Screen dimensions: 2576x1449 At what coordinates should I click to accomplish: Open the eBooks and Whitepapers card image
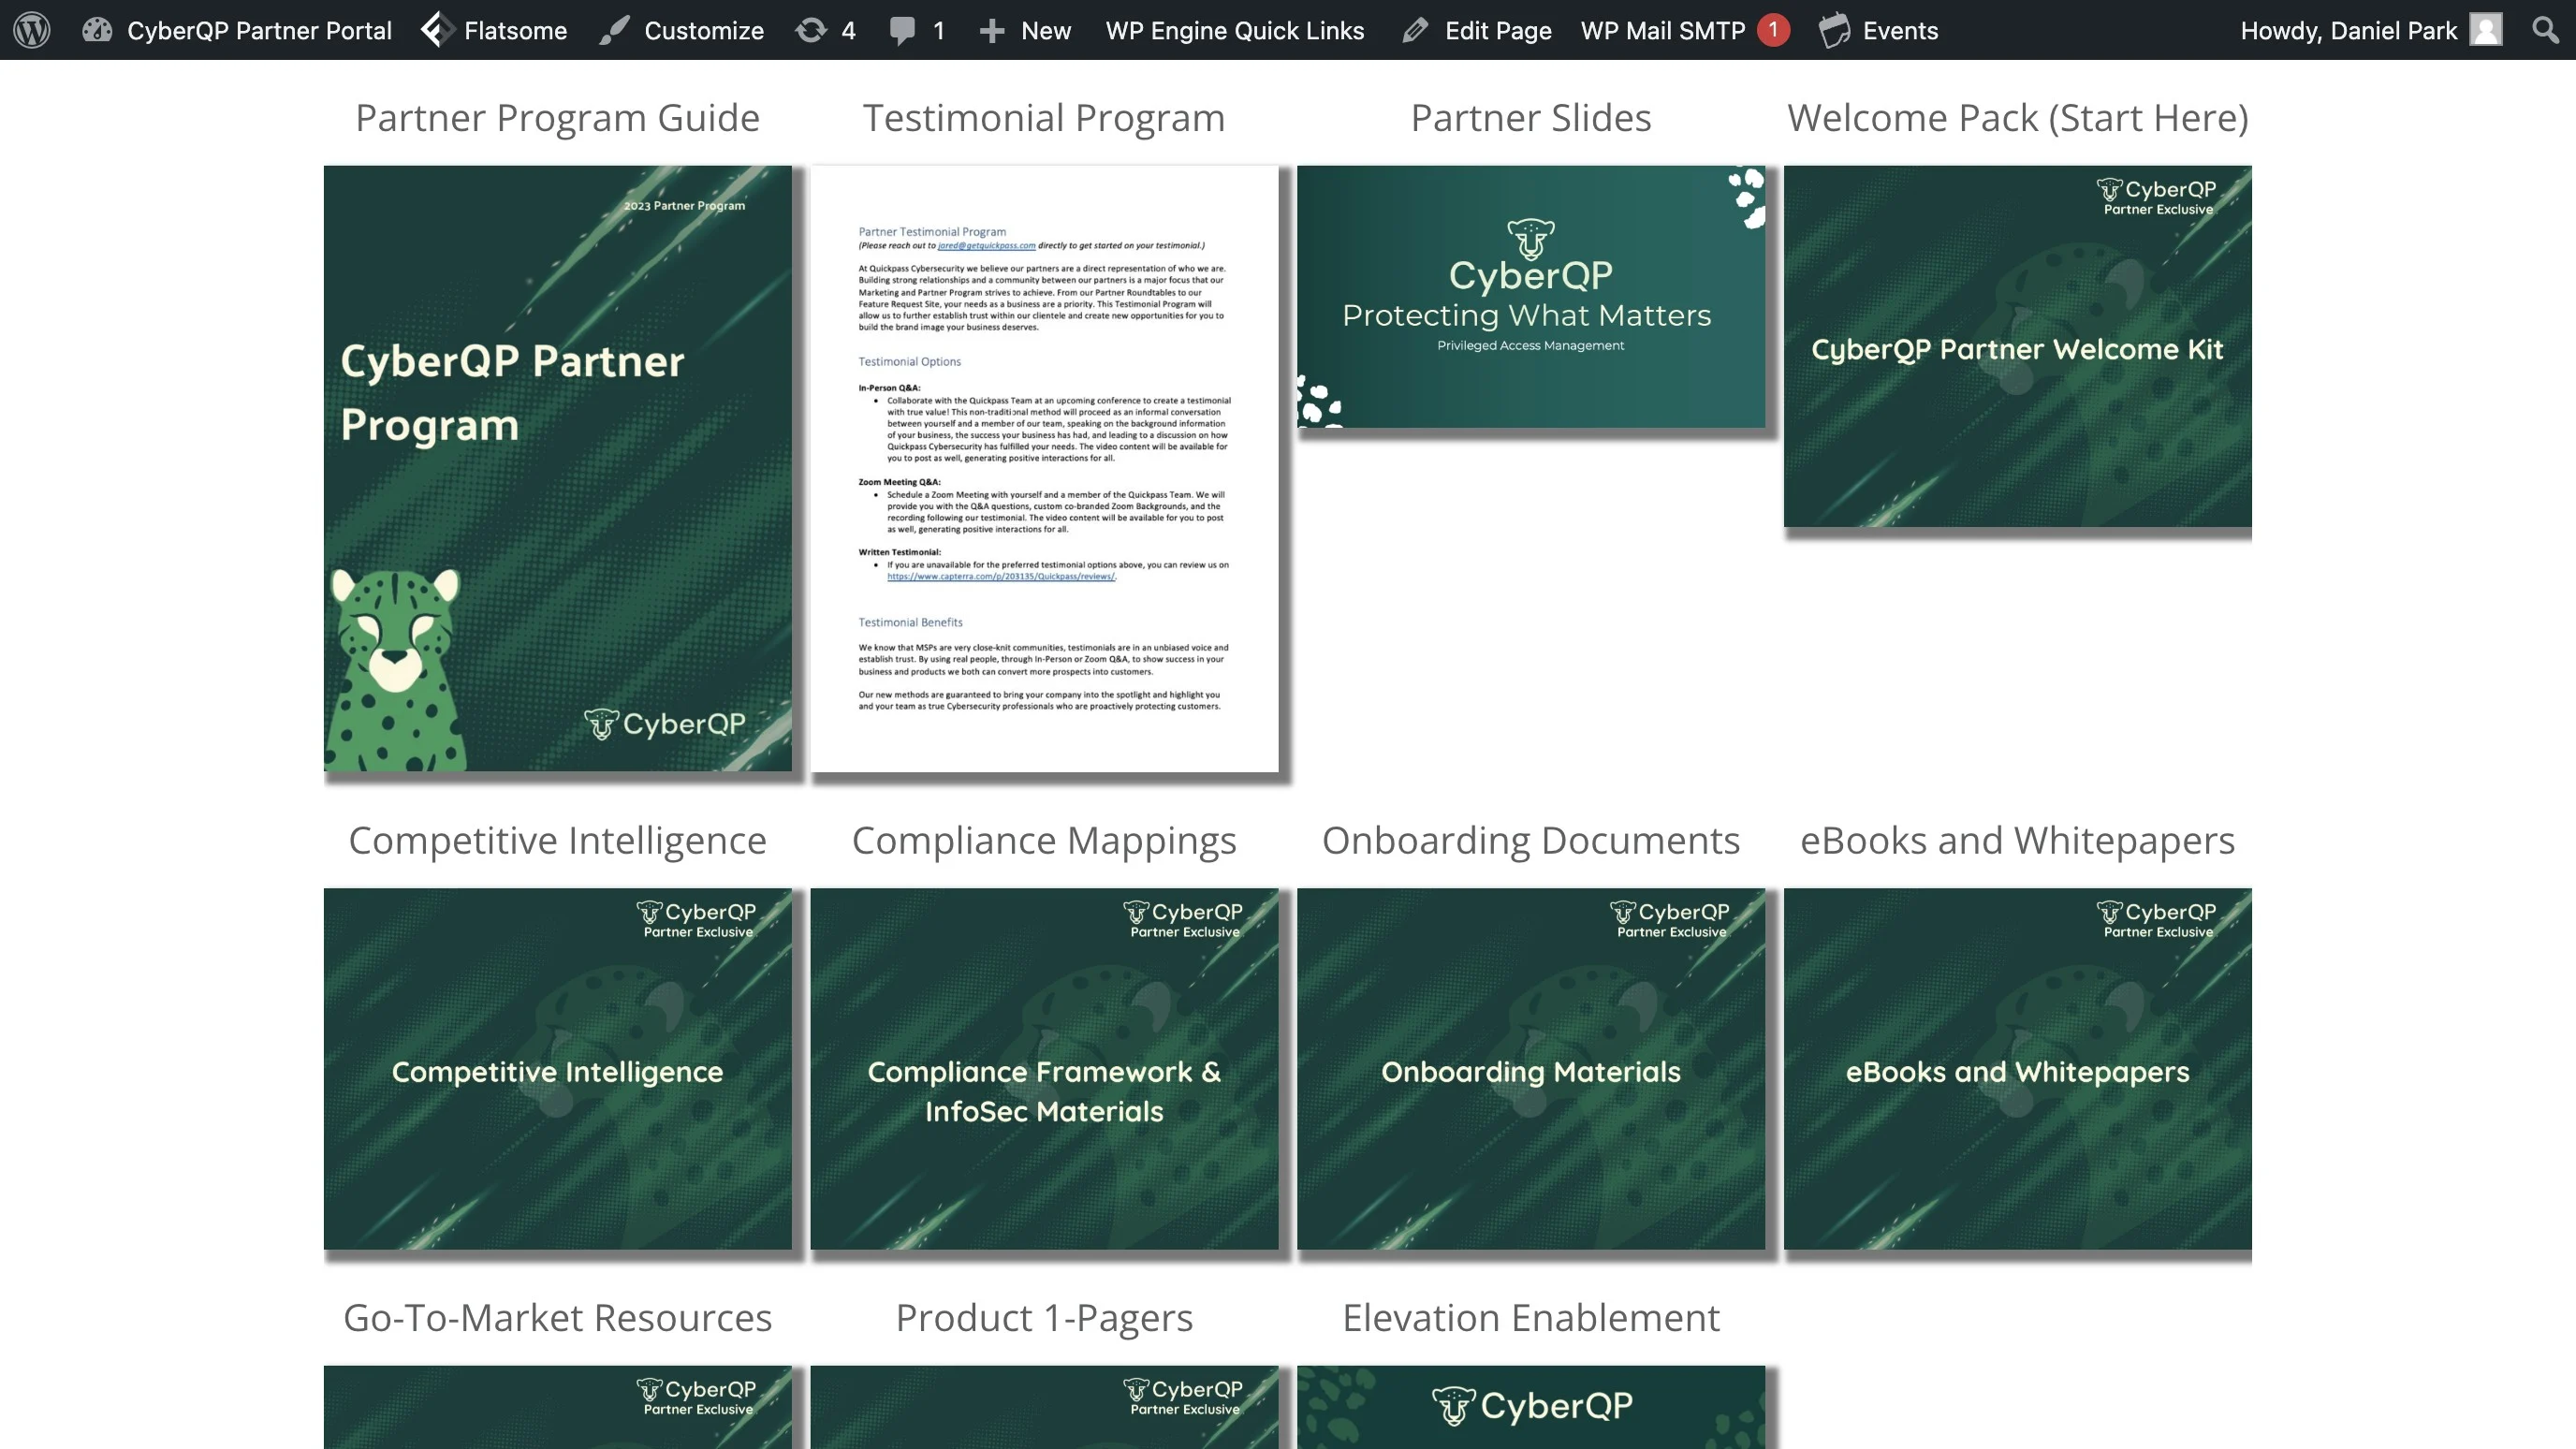pos(2017,1069)
